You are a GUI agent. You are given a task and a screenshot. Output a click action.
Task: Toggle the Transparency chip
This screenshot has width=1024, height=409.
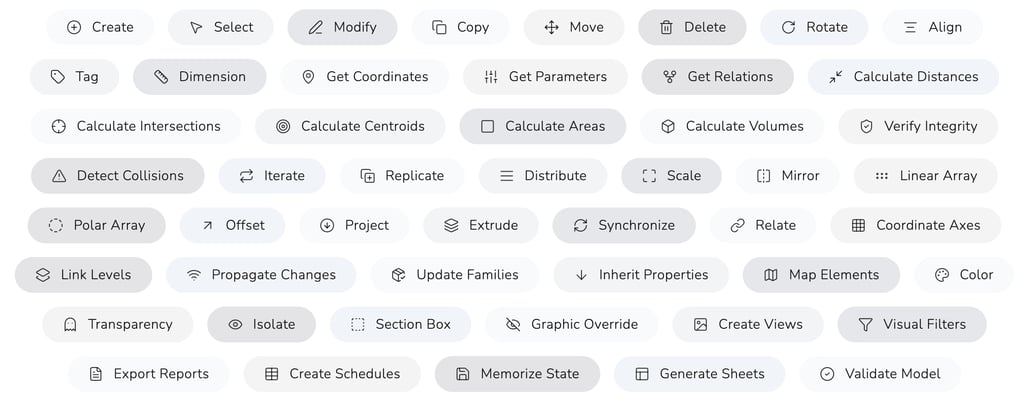[x=117, y=324]
